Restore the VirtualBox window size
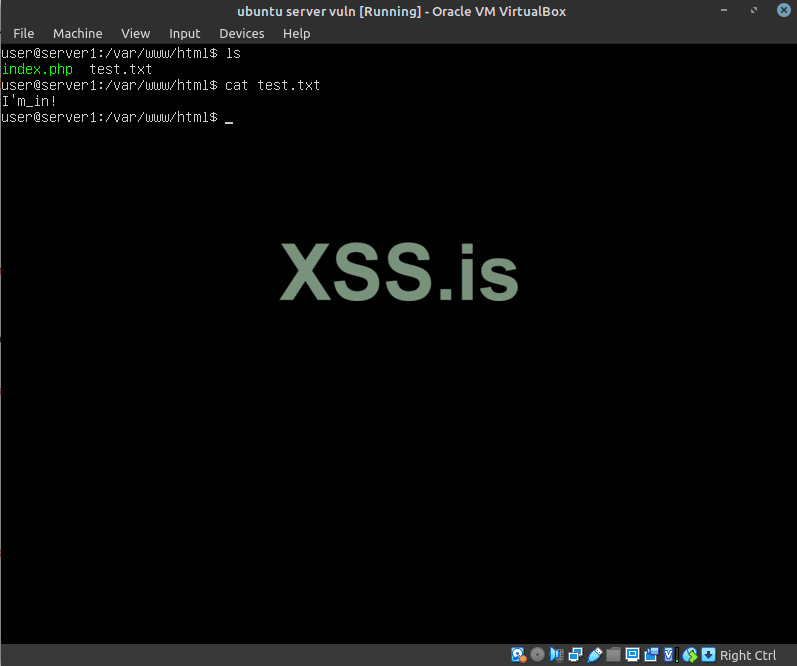797x666 pixels. [754, 10]
